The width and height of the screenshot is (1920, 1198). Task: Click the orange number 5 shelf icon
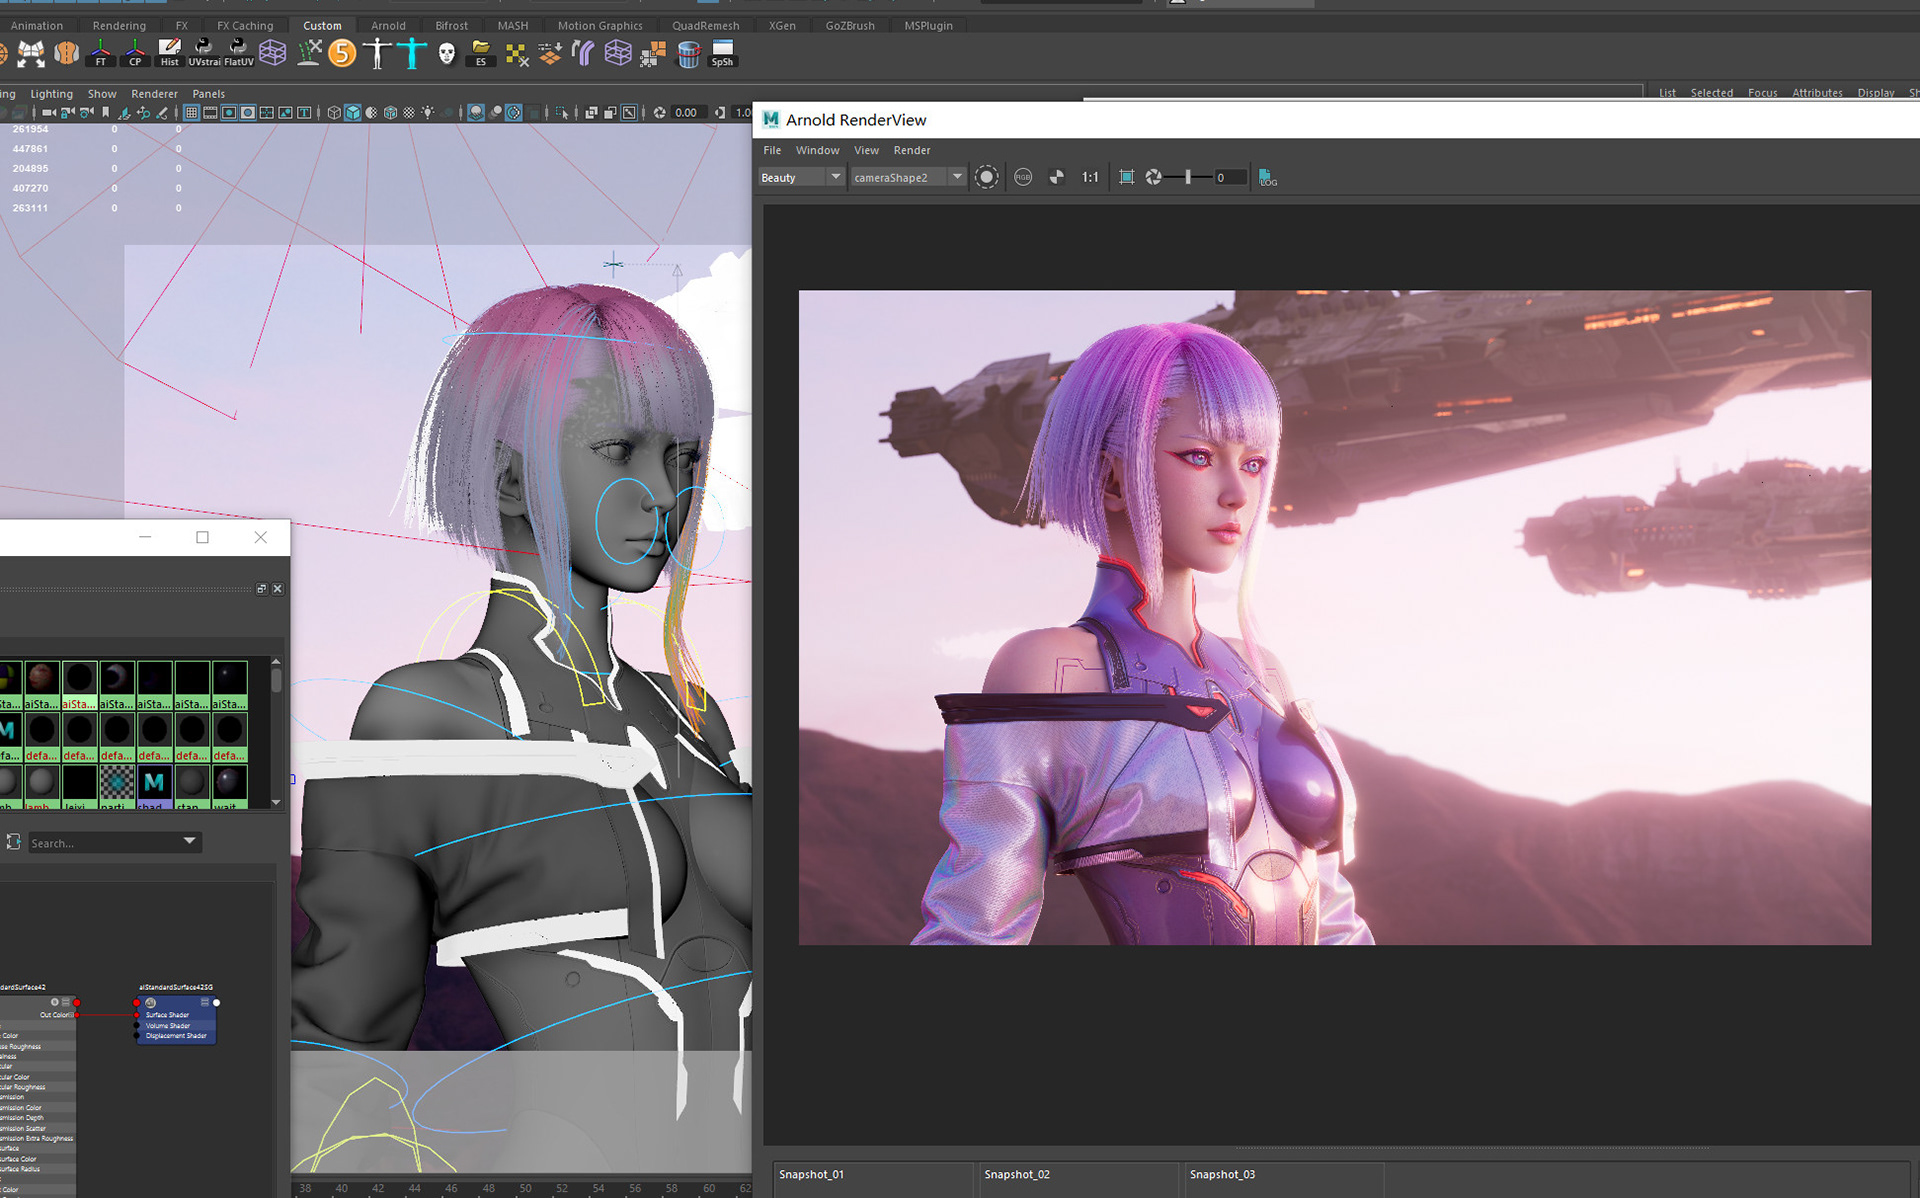click(342, 52)
